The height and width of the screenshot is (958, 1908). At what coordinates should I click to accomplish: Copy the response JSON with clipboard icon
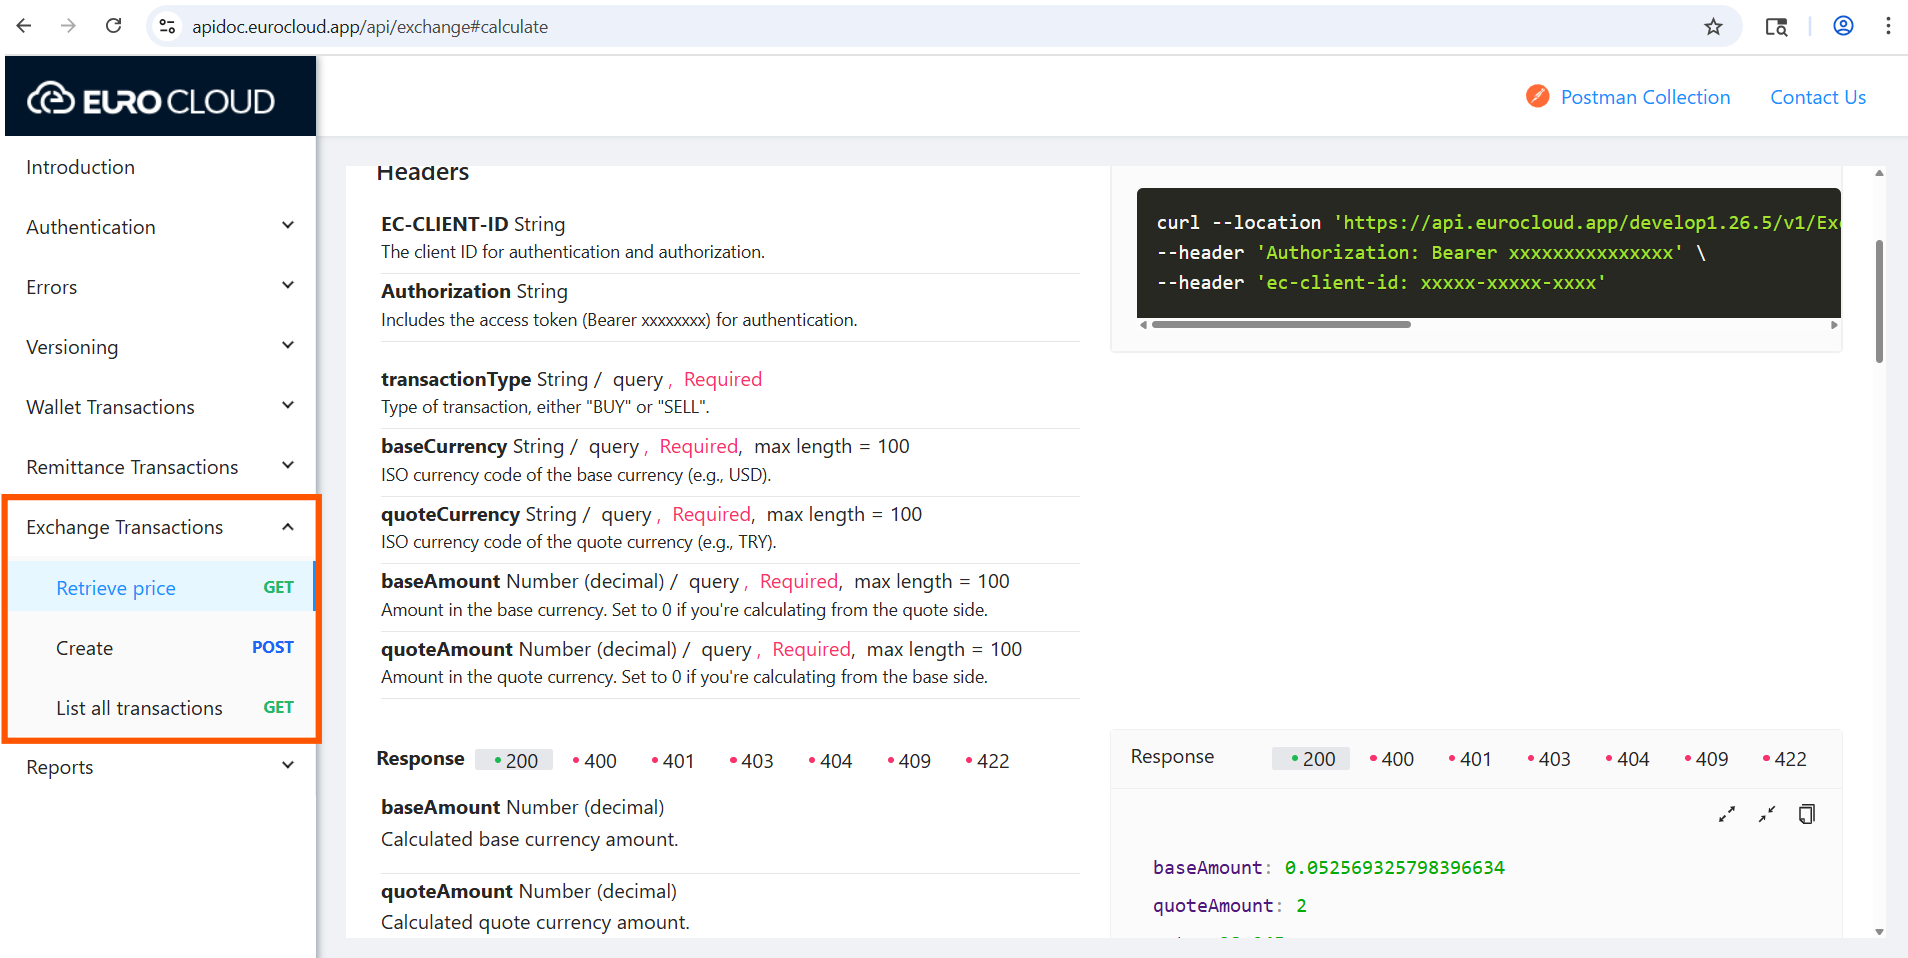point(1806,814)
